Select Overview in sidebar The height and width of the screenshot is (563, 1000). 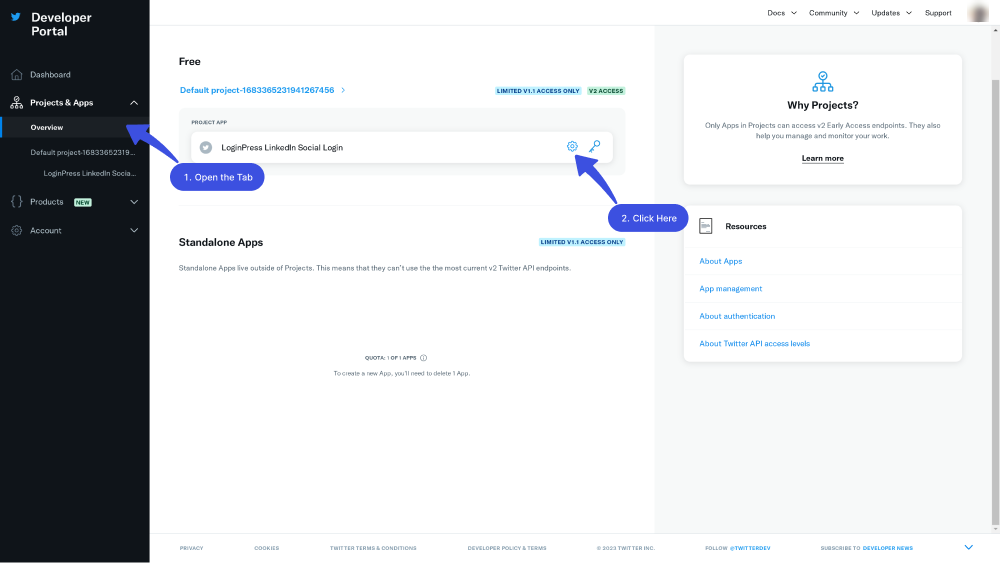(47, 128)
